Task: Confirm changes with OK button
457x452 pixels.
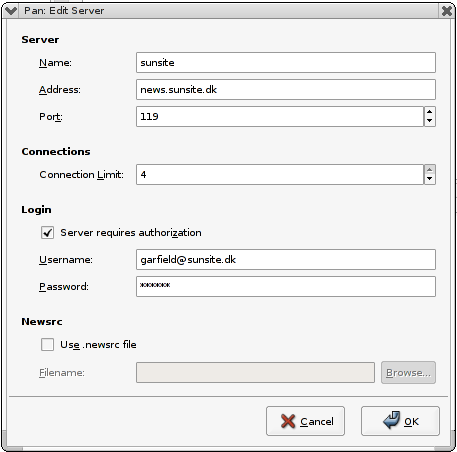Action: tap(400, 421)
